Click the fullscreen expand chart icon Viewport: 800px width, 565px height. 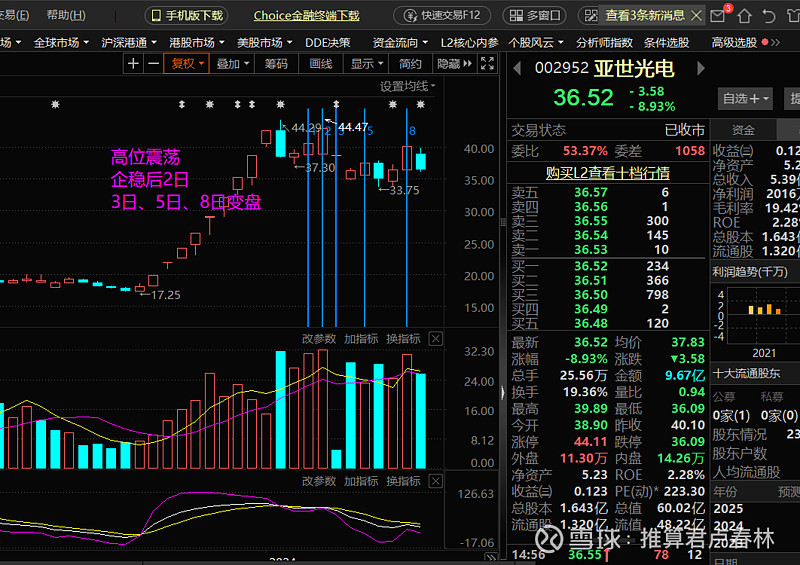(x=487, y=63)
